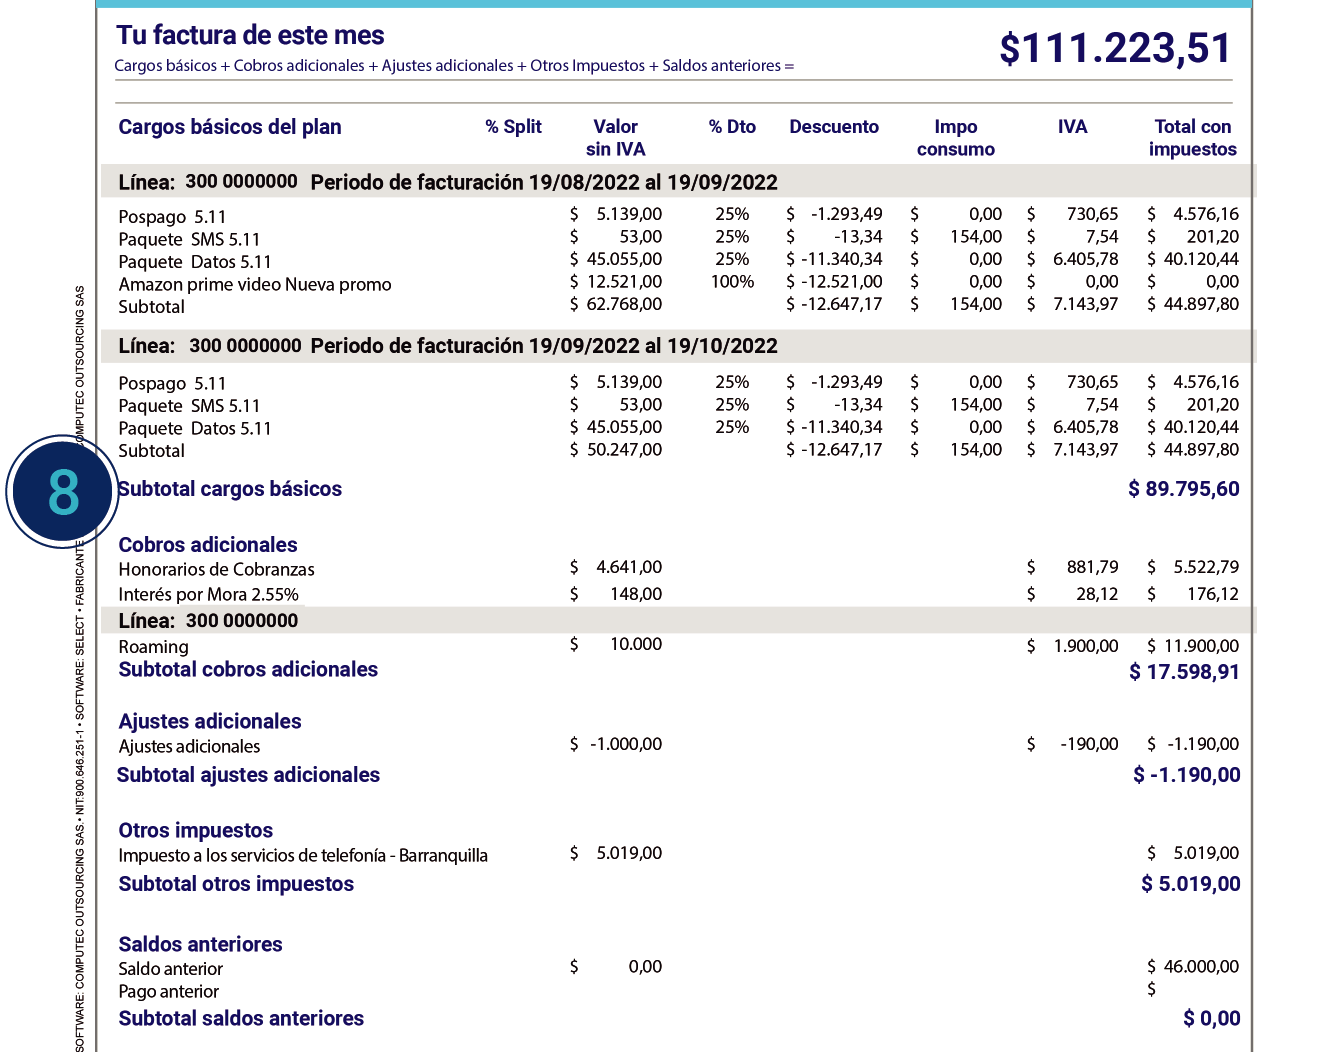Select the "Impo consumo" column header
The height and width of the screenshot is (1052, 1317).
(x=955, y=138)
